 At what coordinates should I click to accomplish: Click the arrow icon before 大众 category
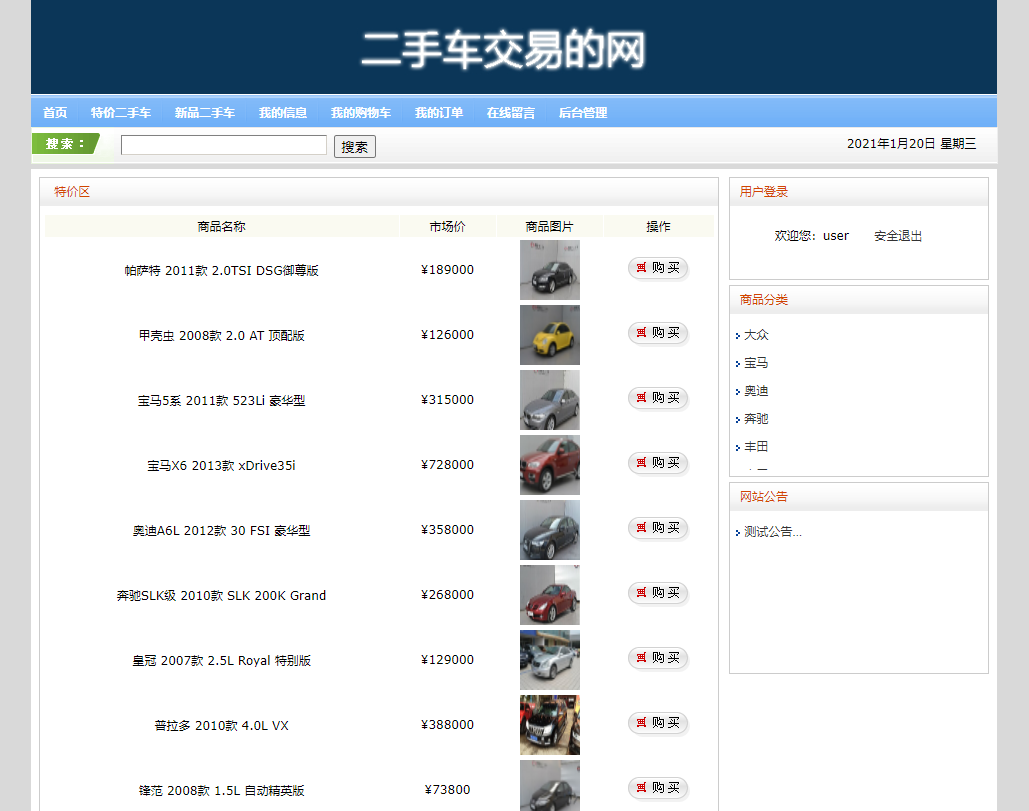coord(738,335)
